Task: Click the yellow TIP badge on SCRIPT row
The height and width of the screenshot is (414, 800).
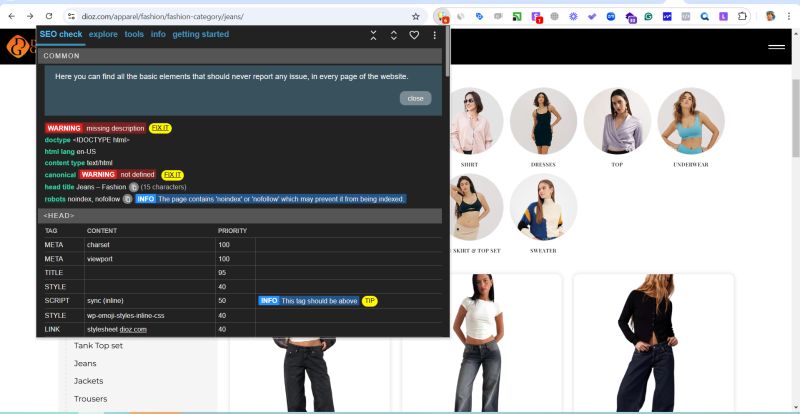Action: [x=370, y=301]
